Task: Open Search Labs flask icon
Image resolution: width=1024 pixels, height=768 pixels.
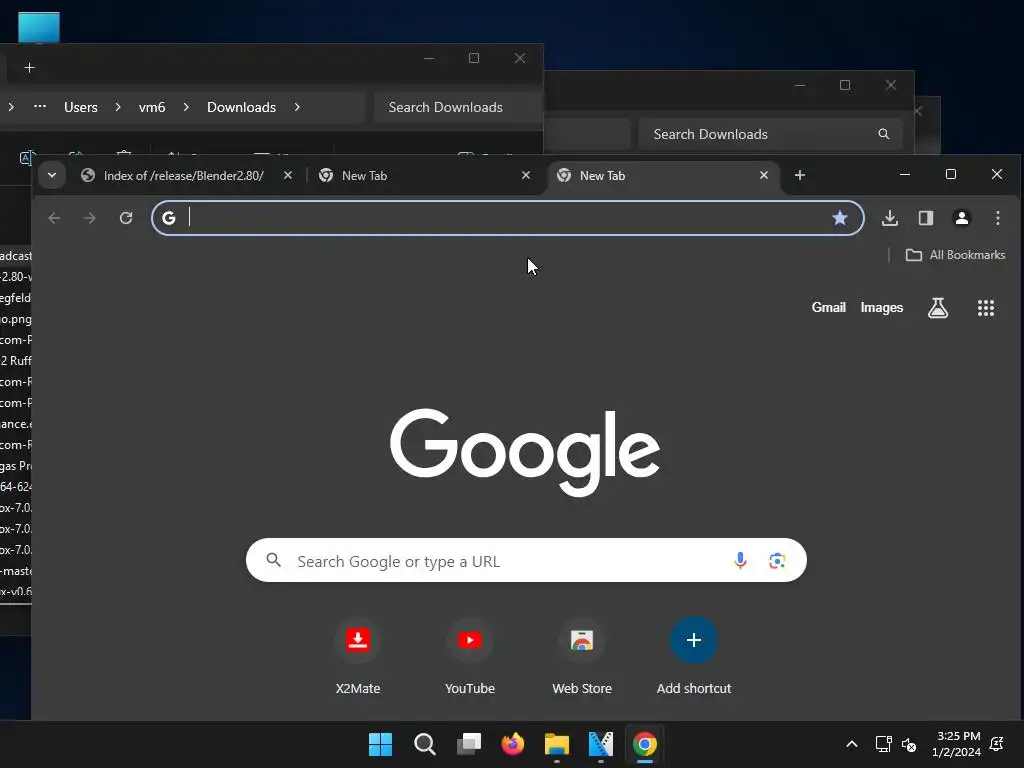Action: (938, 308)
